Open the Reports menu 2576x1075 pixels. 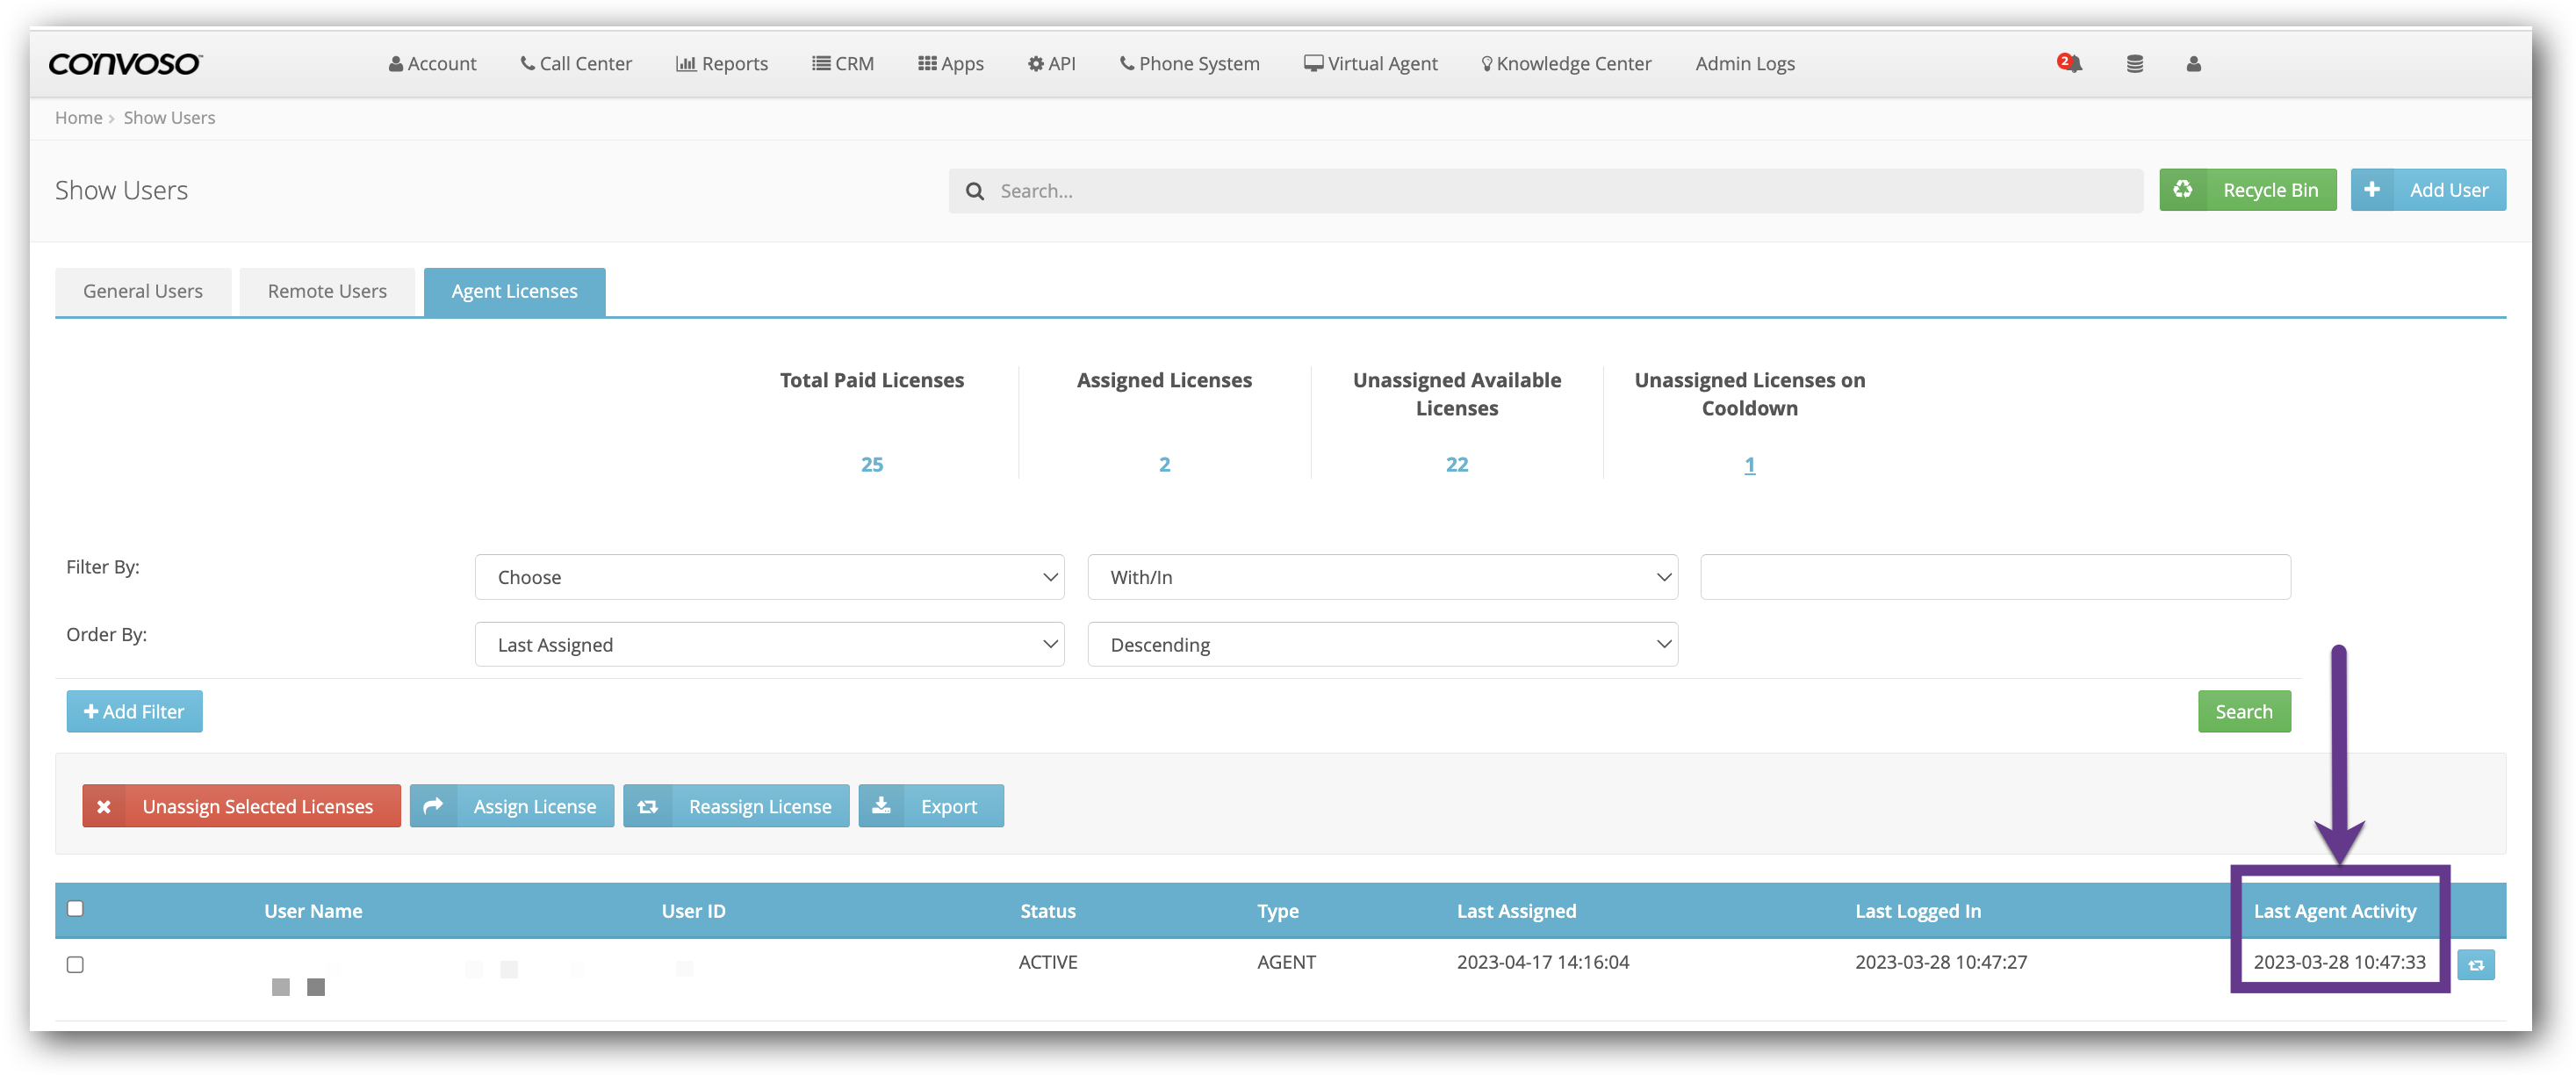722,64
